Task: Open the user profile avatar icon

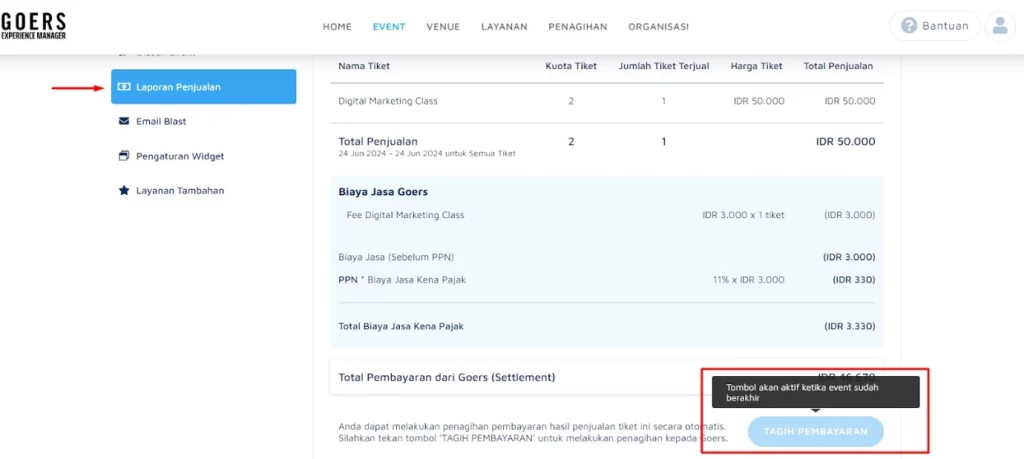Action: [x=1000, y=26]
